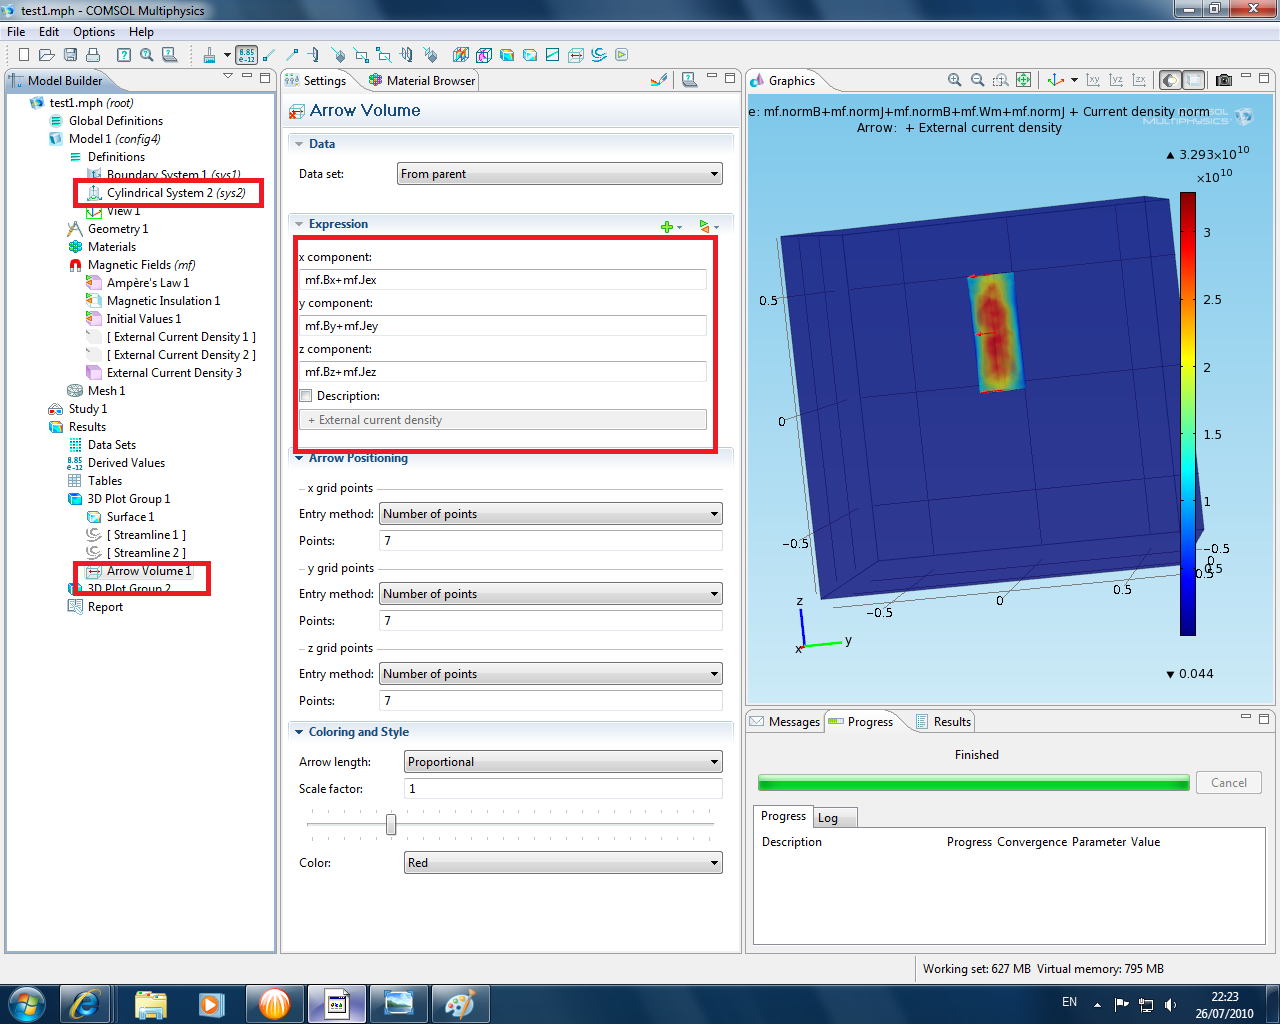Zoom out on the Graphics view
1280x1024 pixels.
(x=977, y=80)
